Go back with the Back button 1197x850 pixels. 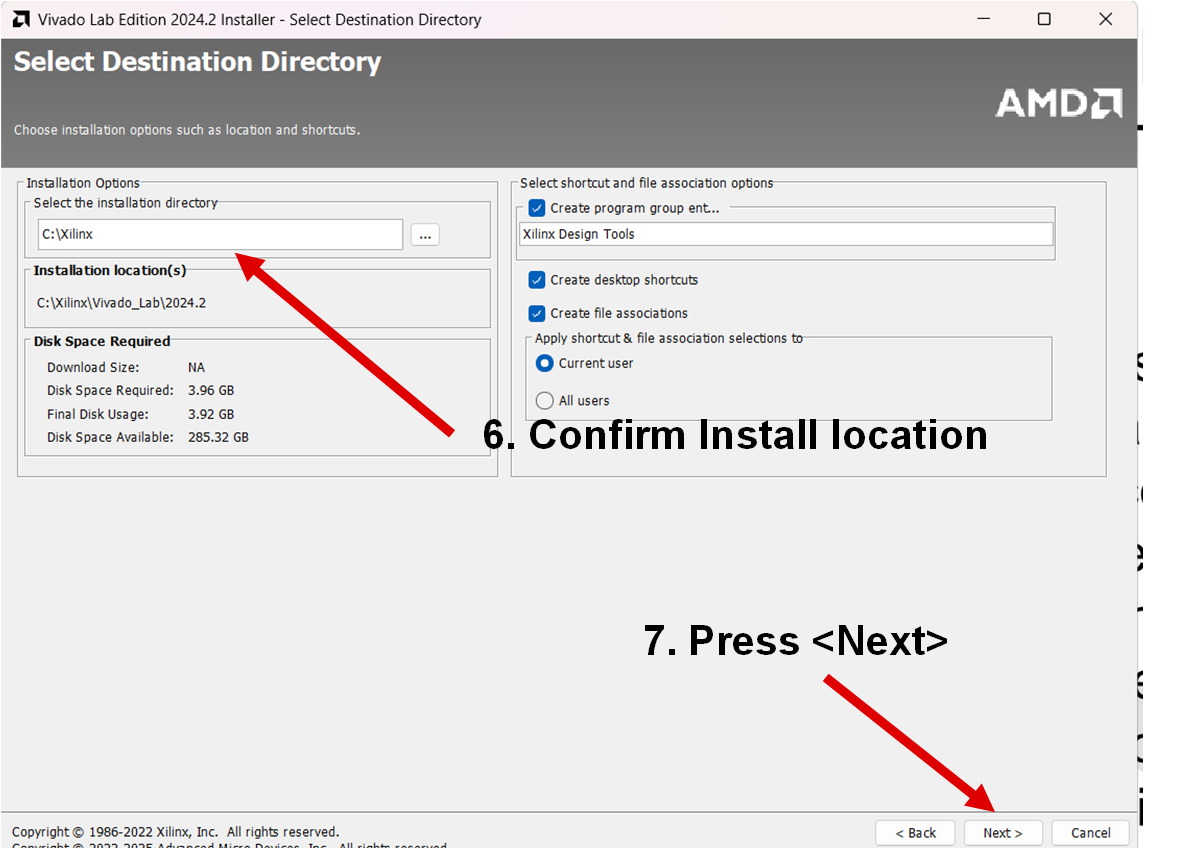point(916,832)
